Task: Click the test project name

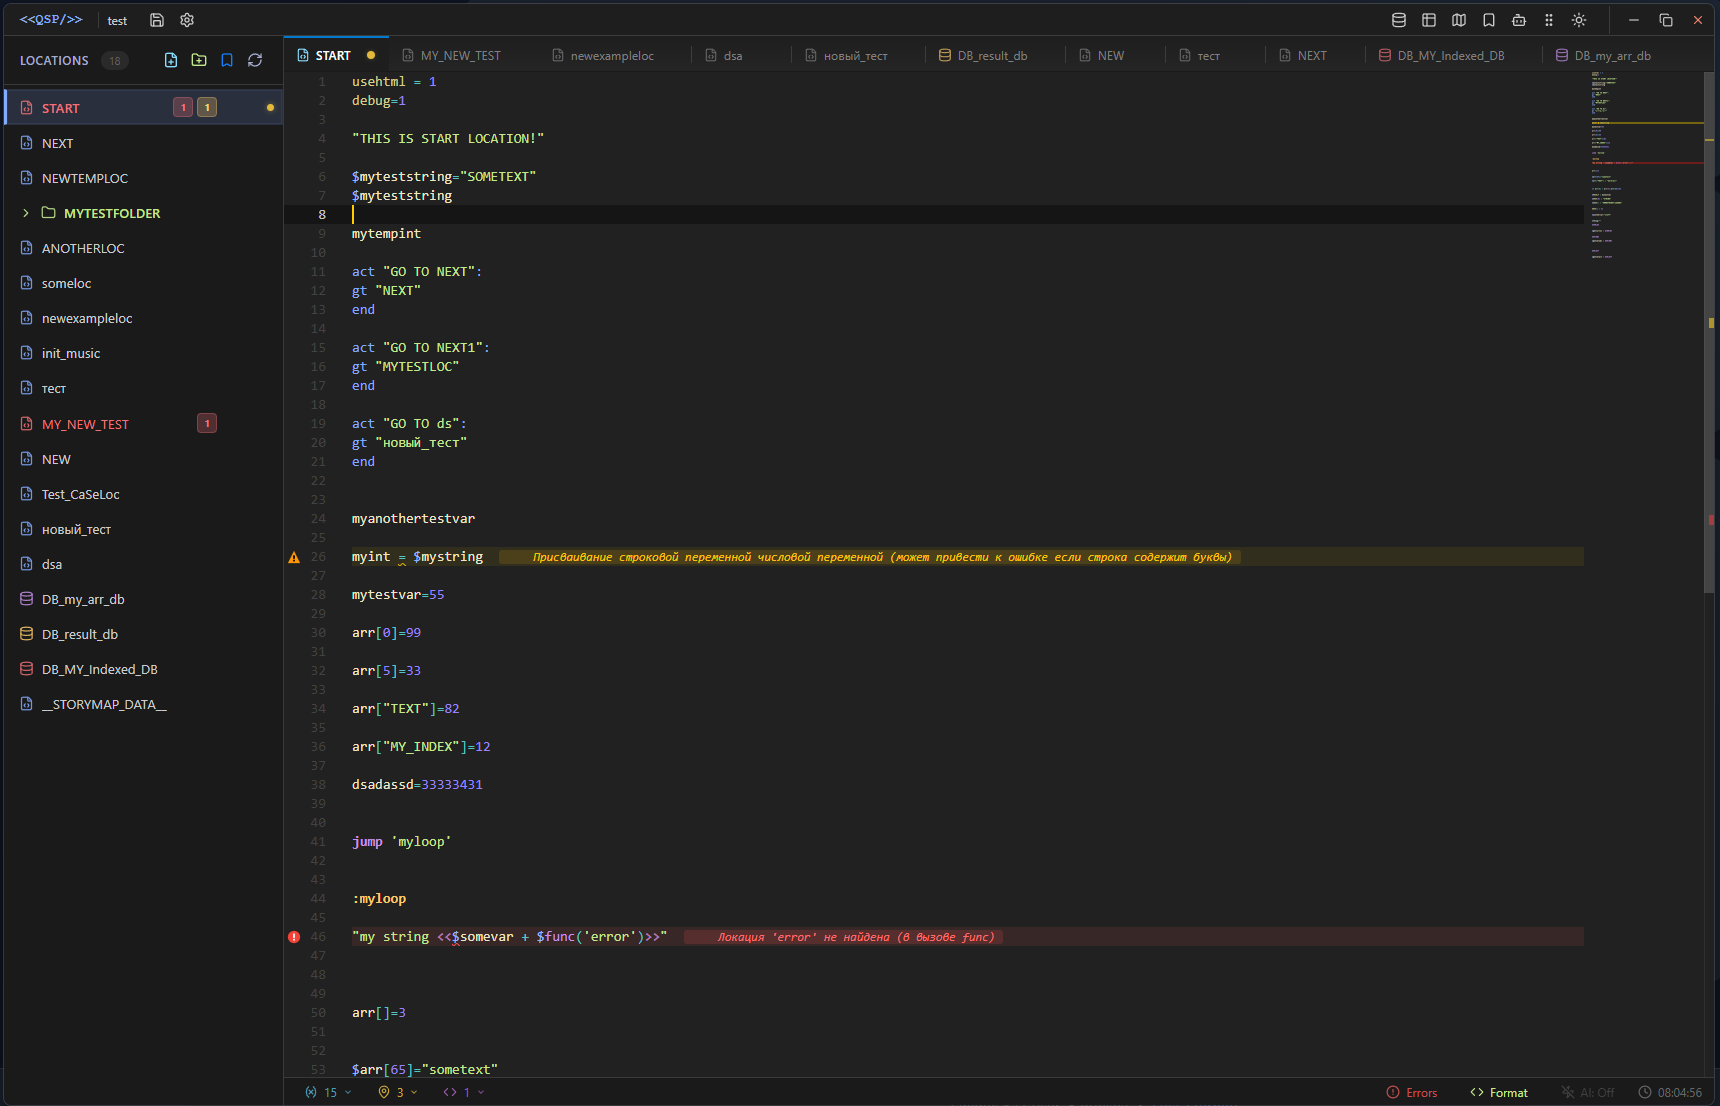Action: pyautogui.click(x=117, y=20)
